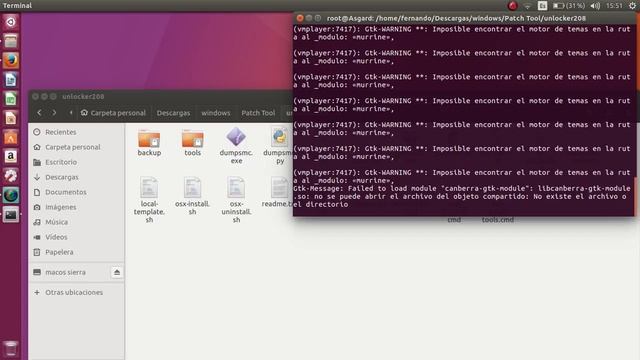The height and width of the screenshot is (360, 640).
Task: Launch LibreOffice Impress from the launcher
Action: pos(11,118)
